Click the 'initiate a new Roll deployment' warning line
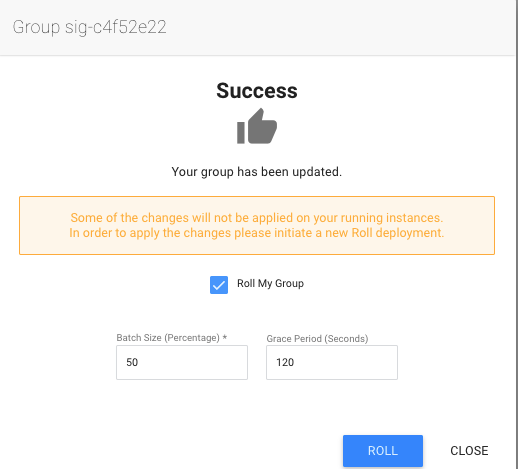518x469 pixels. (x=257, y=233)
